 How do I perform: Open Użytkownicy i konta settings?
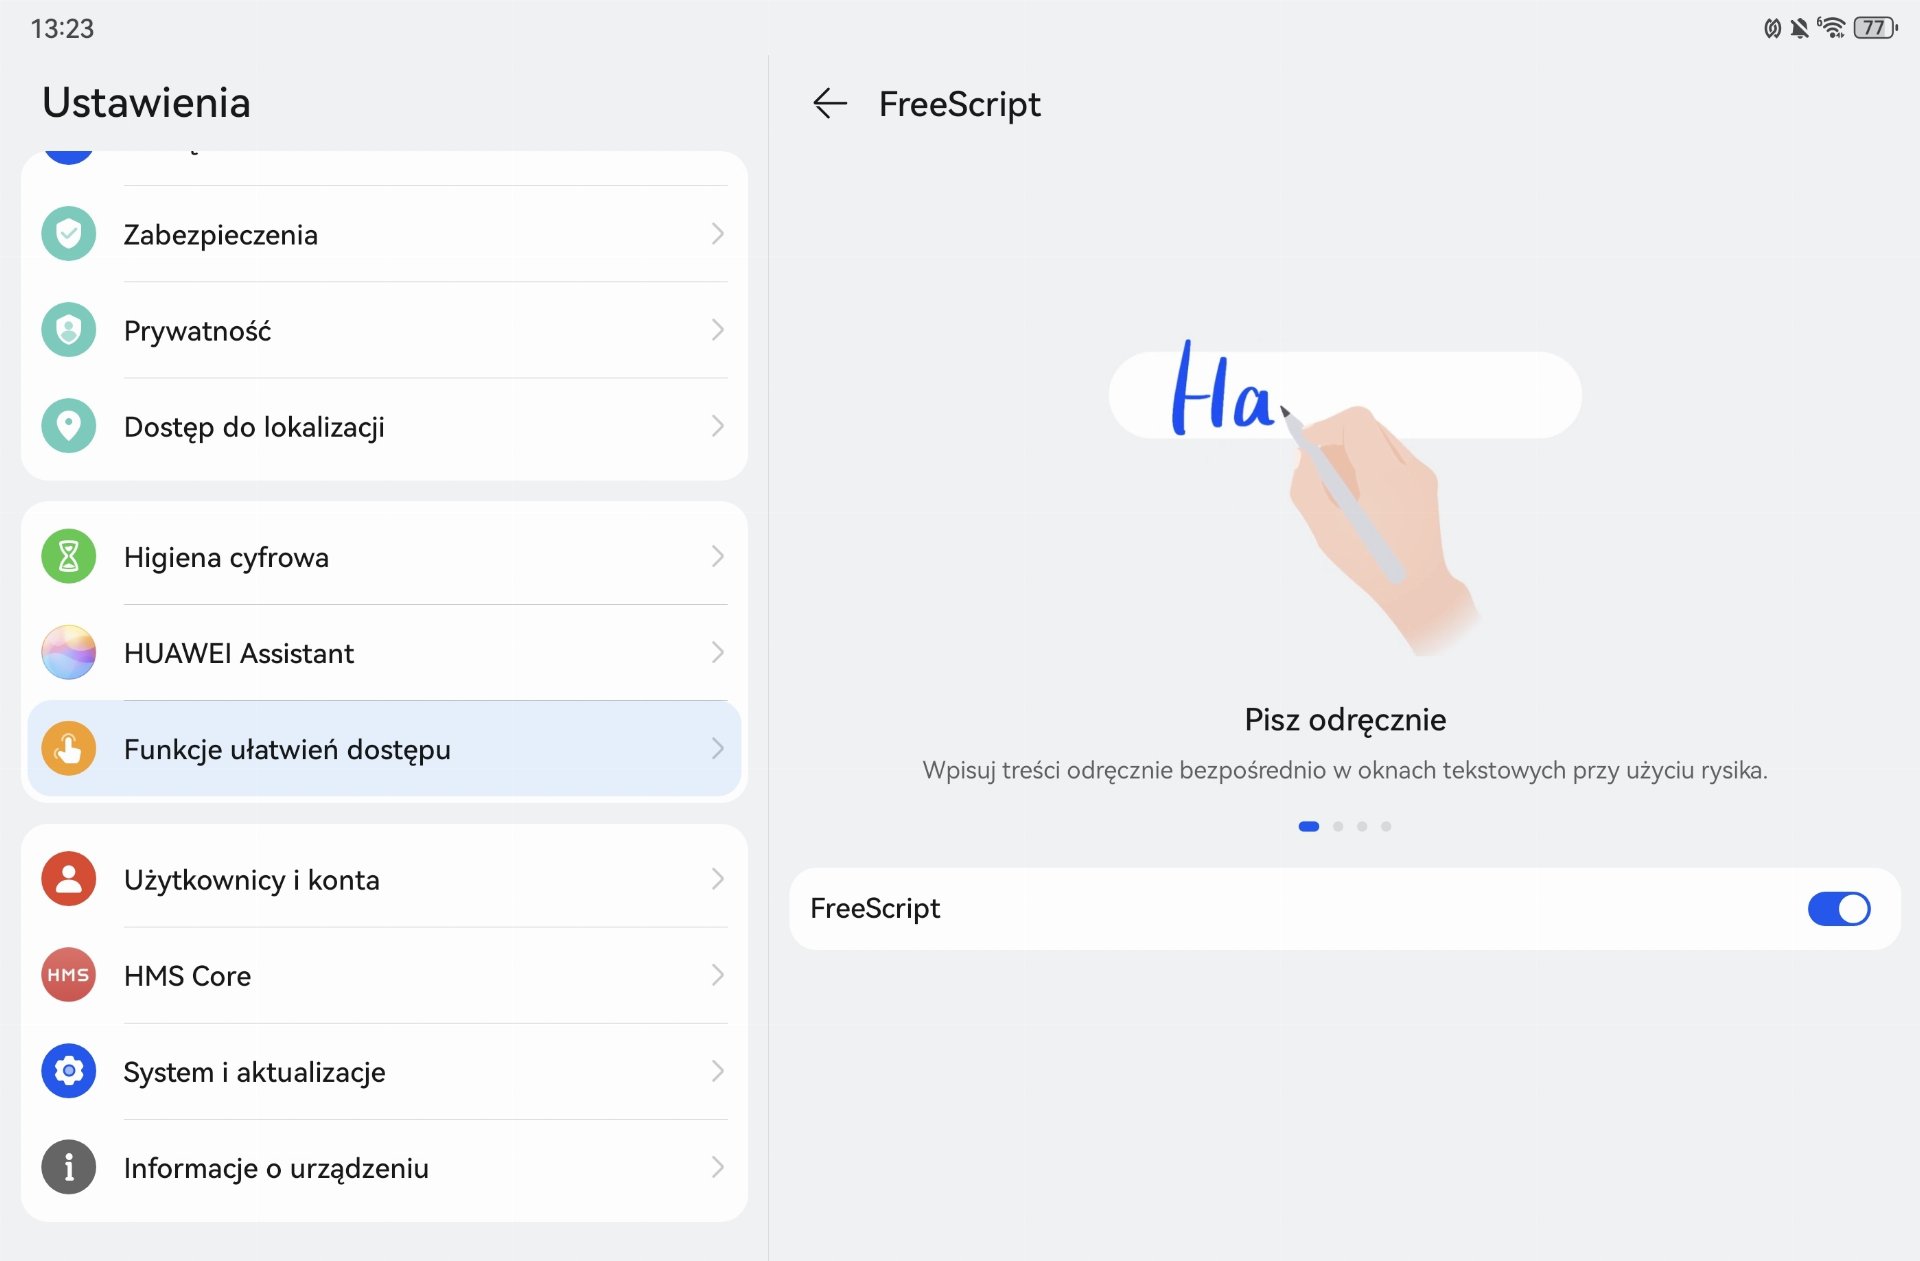384,879
